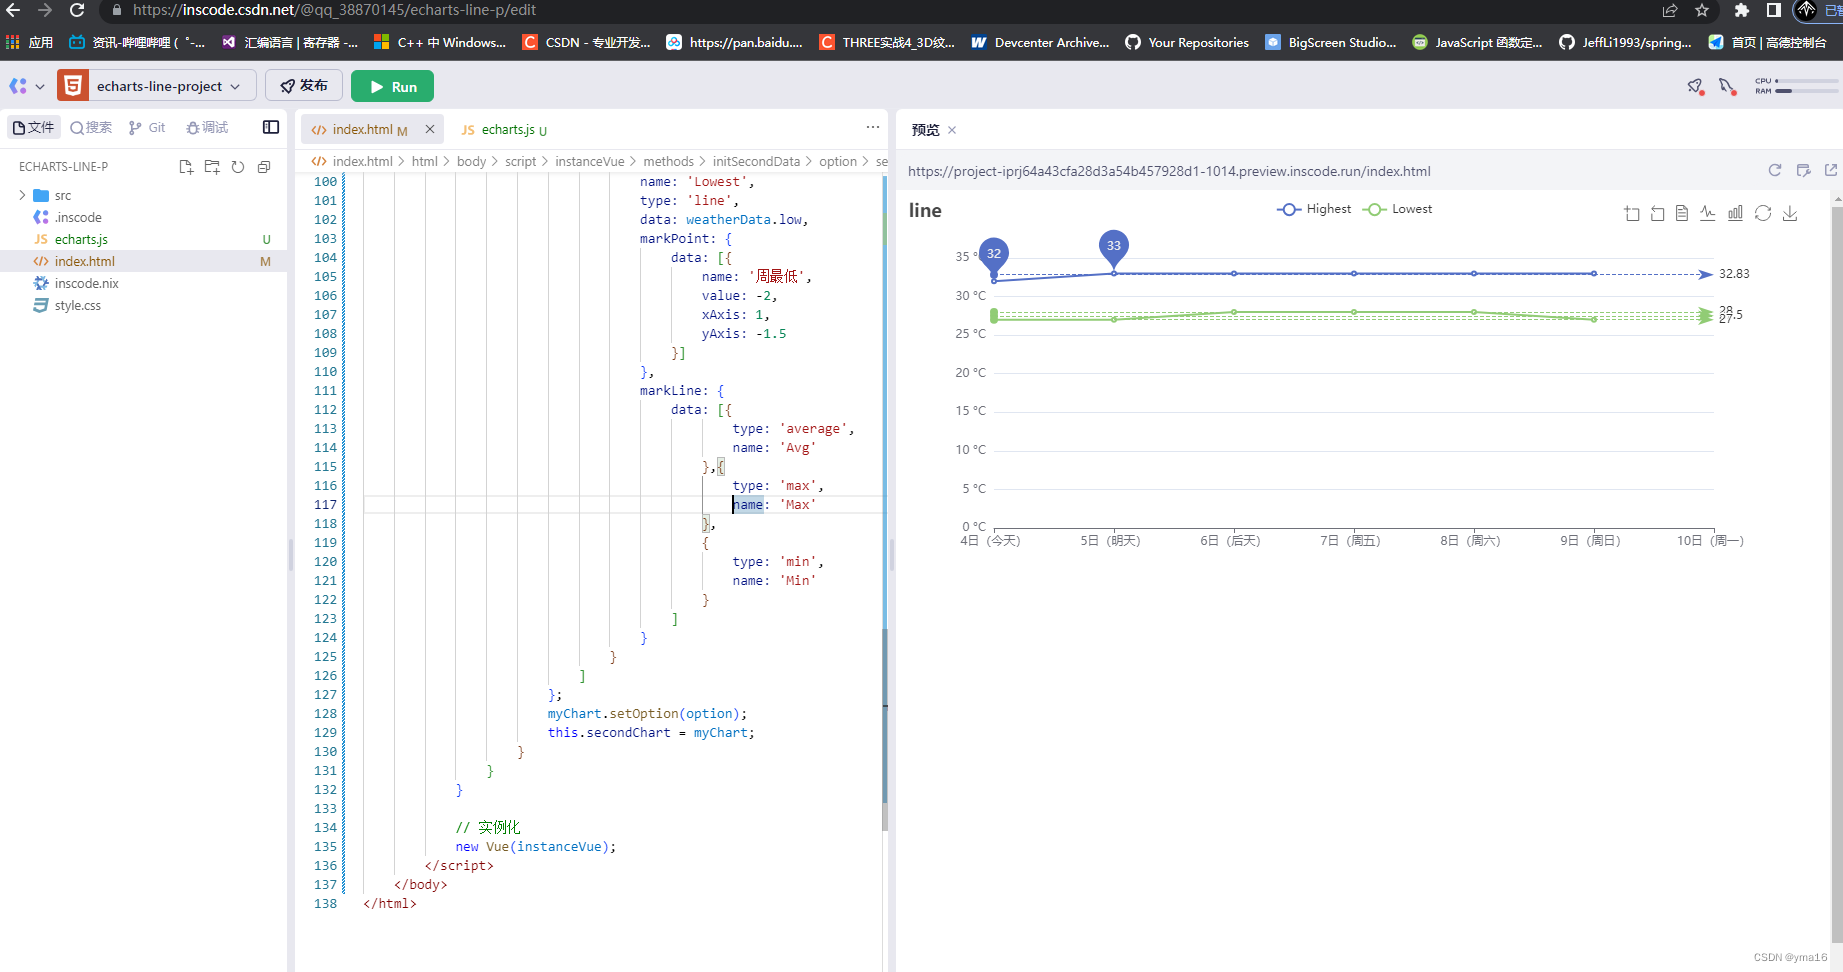
Task: Toggle the sidebar layout panel
Action: (x=271, y=127)
